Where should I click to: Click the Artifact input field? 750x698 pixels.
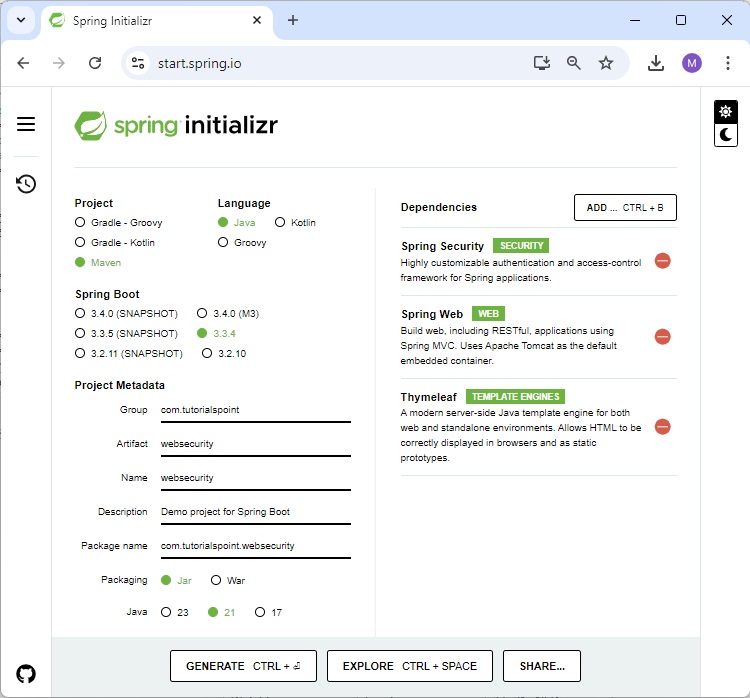[x=255, y=444]
